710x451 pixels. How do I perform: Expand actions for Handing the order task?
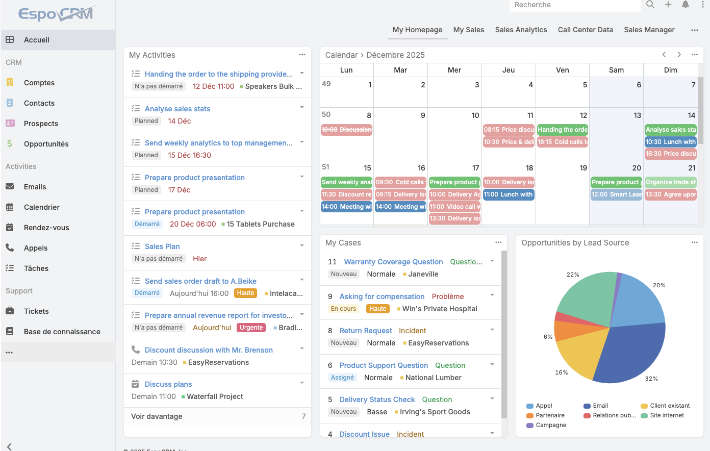302,73
